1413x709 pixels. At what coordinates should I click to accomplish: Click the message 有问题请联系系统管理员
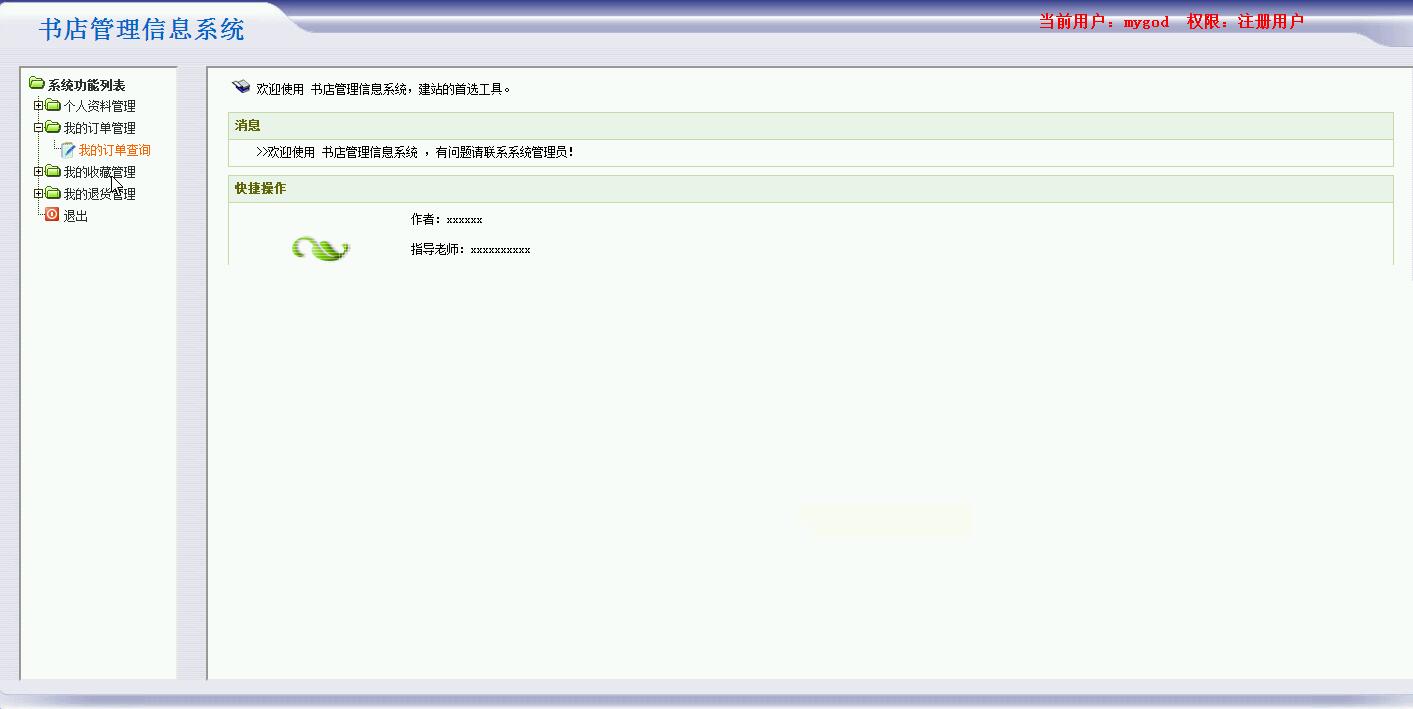coord(505,153)
